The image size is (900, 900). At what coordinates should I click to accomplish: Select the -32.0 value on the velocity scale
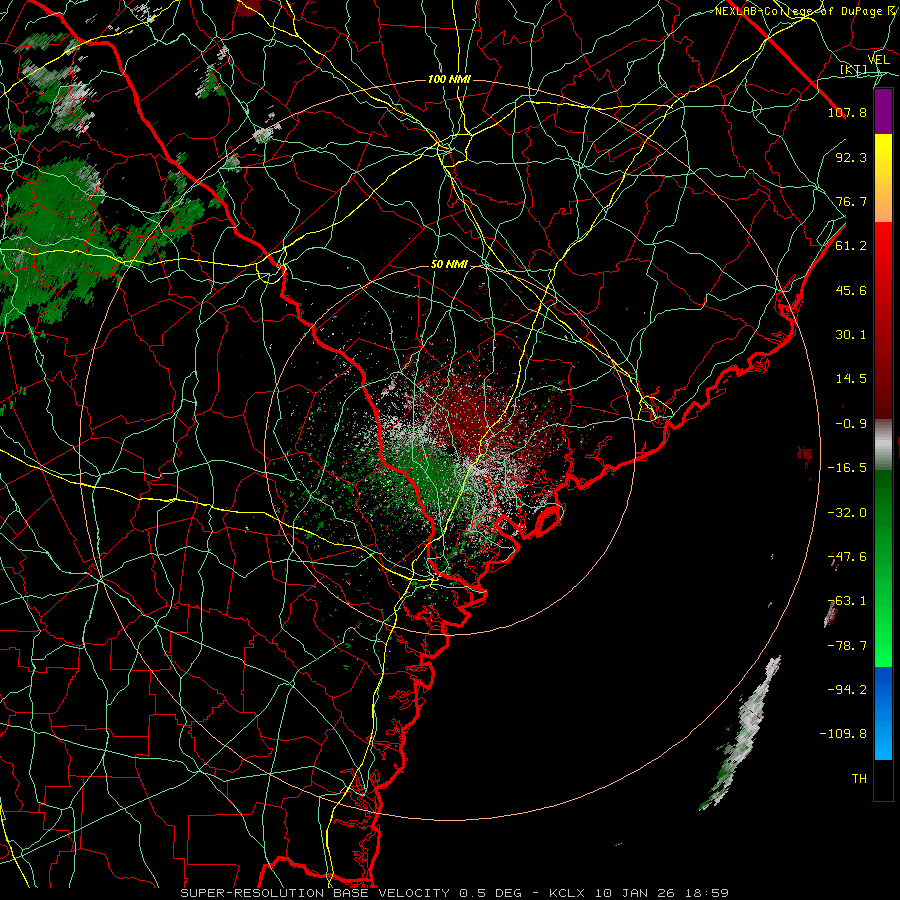(847, 513)
